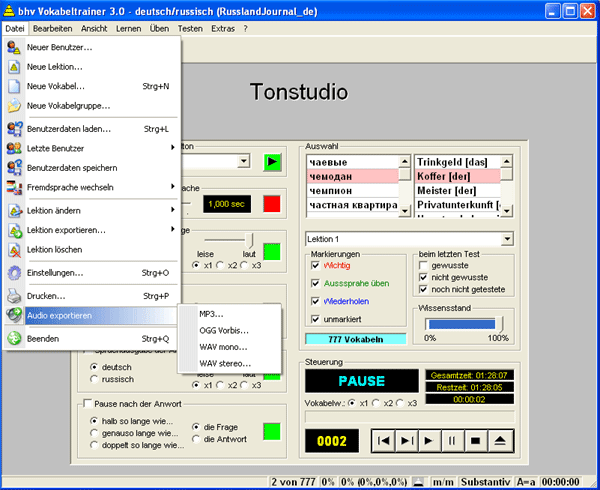Select чемпион in the Russian list
This screenshot has height=490, width=600.
(352, 190)
